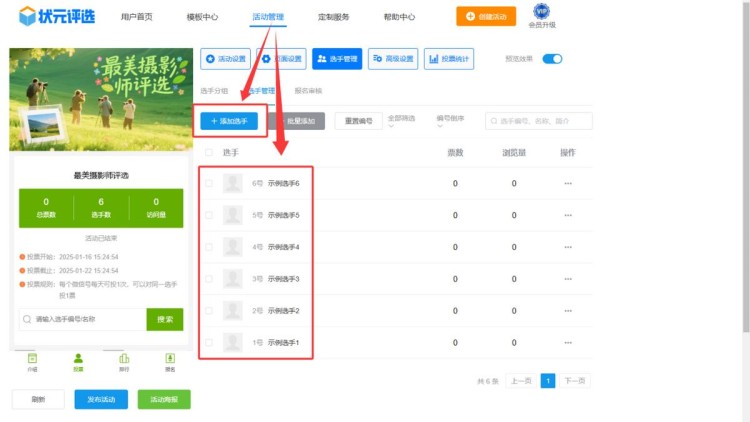Open the 排行 ranking icon in preview
This screenshot has height=422, width=750.
[124, 359]
